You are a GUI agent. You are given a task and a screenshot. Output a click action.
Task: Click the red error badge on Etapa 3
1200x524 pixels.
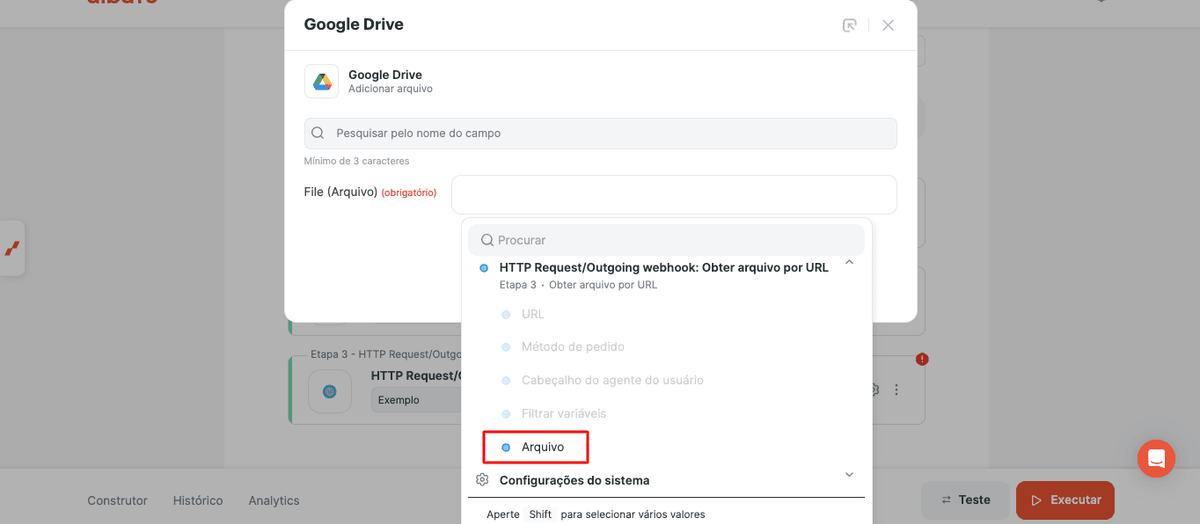point(922,359)
